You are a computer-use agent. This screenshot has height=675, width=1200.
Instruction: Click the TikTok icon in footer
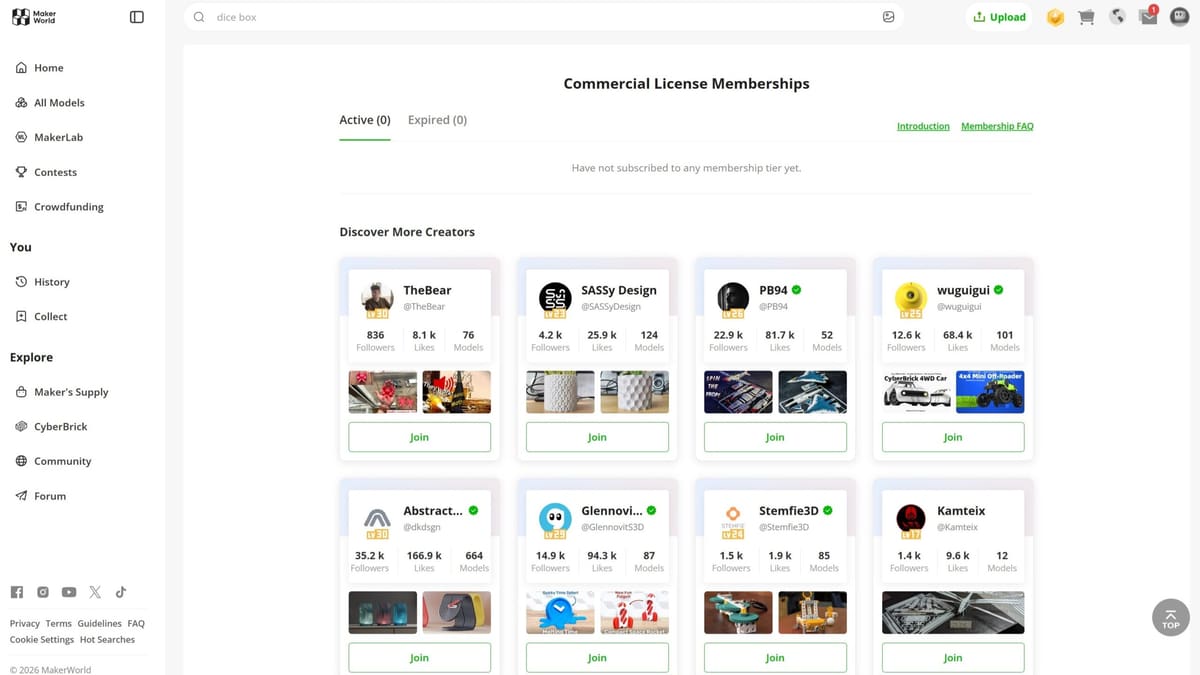pos(121,592)
